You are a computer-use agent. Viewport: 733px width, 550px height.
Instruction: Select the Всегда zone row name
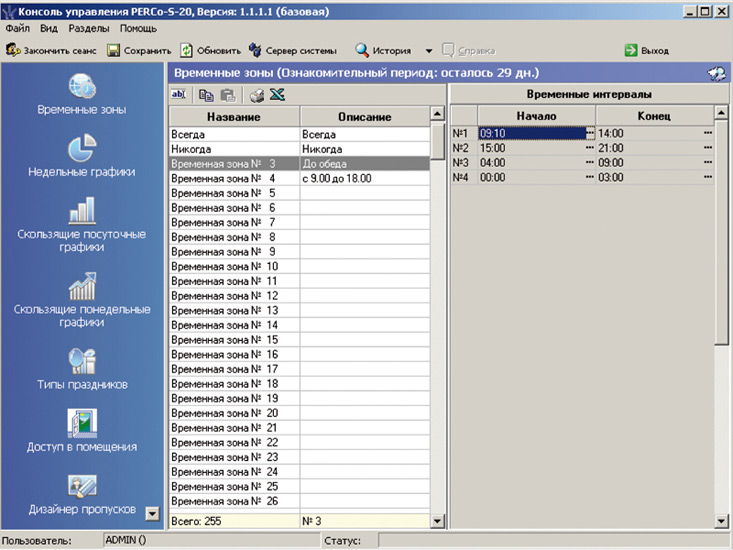[234, 134]
